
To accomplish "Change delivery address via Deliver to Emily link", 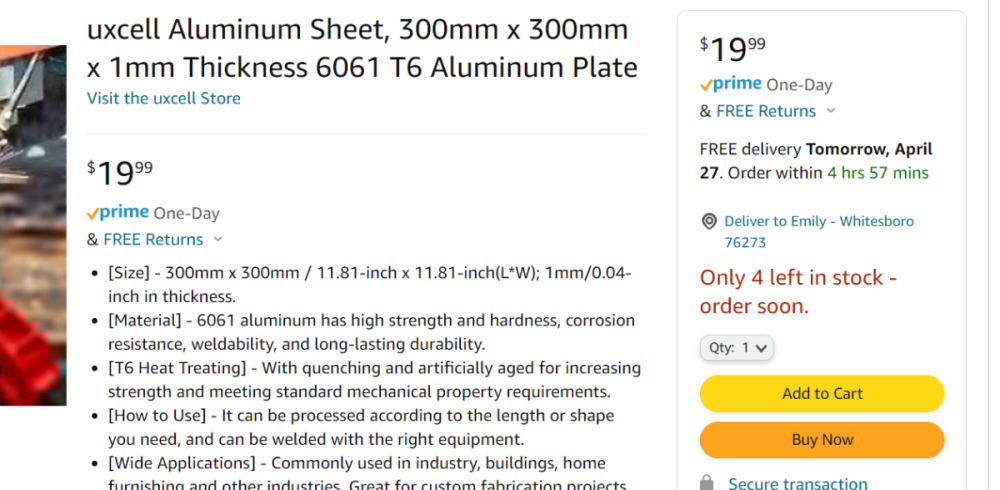I will tap(819, 221).
